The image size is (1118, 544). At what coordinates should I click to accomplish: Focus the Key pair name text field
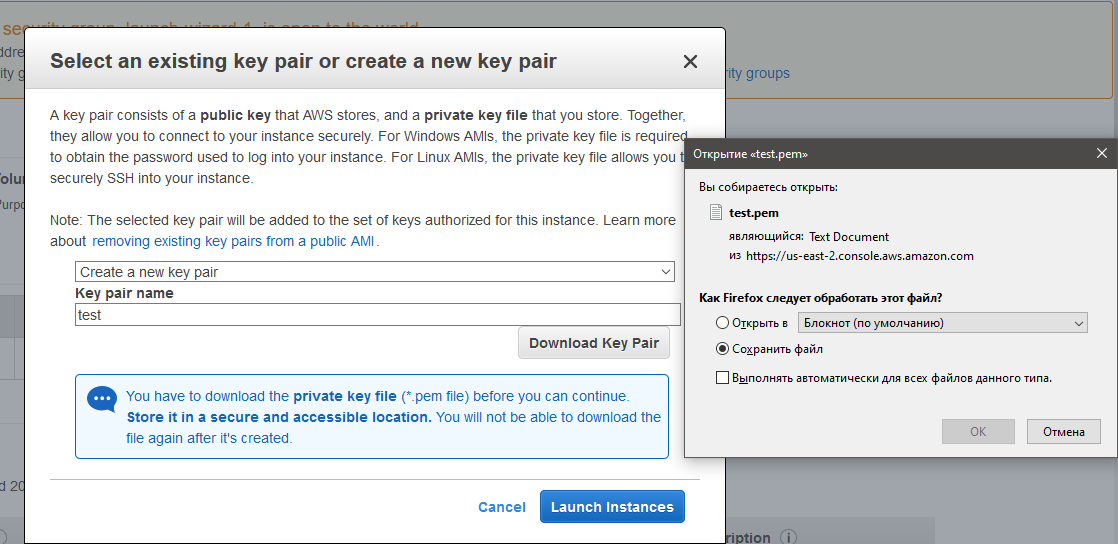pos(378,315)
